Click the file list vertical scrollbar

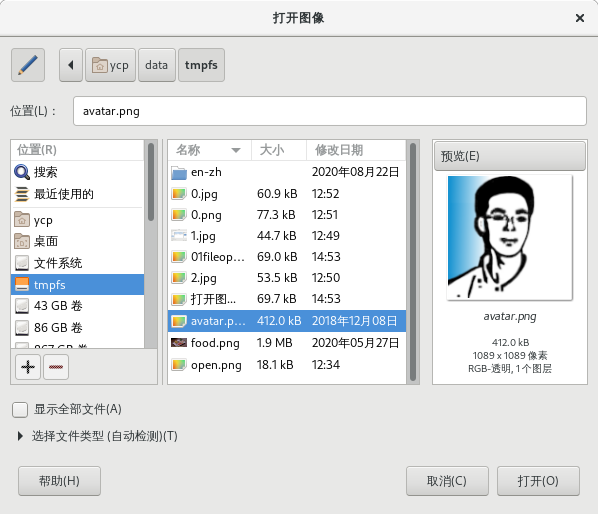(413, 262)
